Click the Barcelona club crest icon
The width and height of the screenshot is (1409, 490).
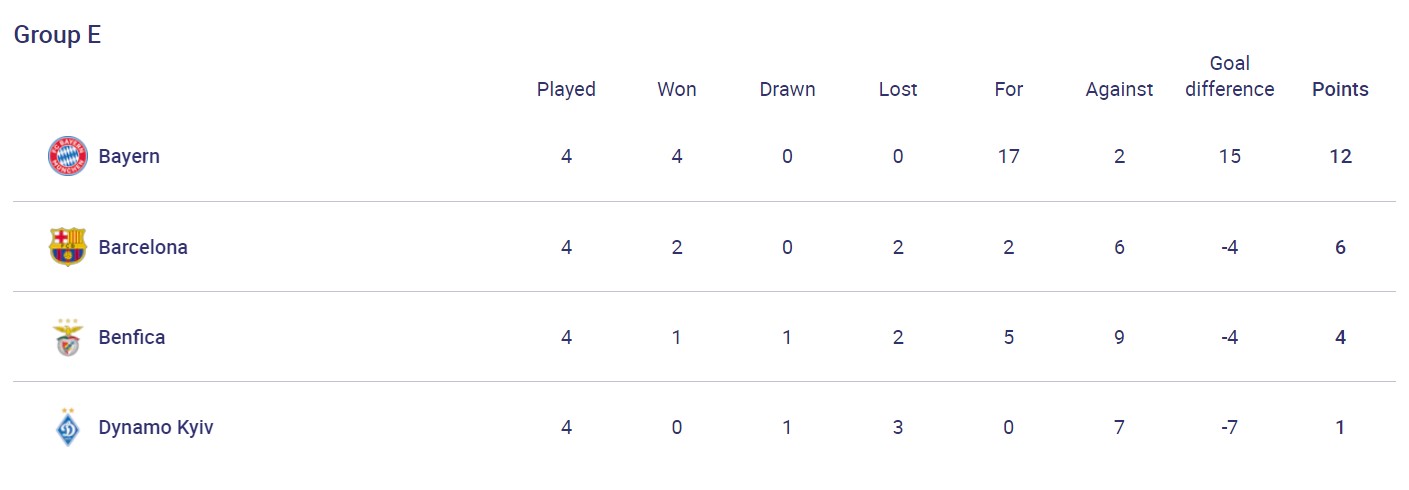click(x=68, y=247)
